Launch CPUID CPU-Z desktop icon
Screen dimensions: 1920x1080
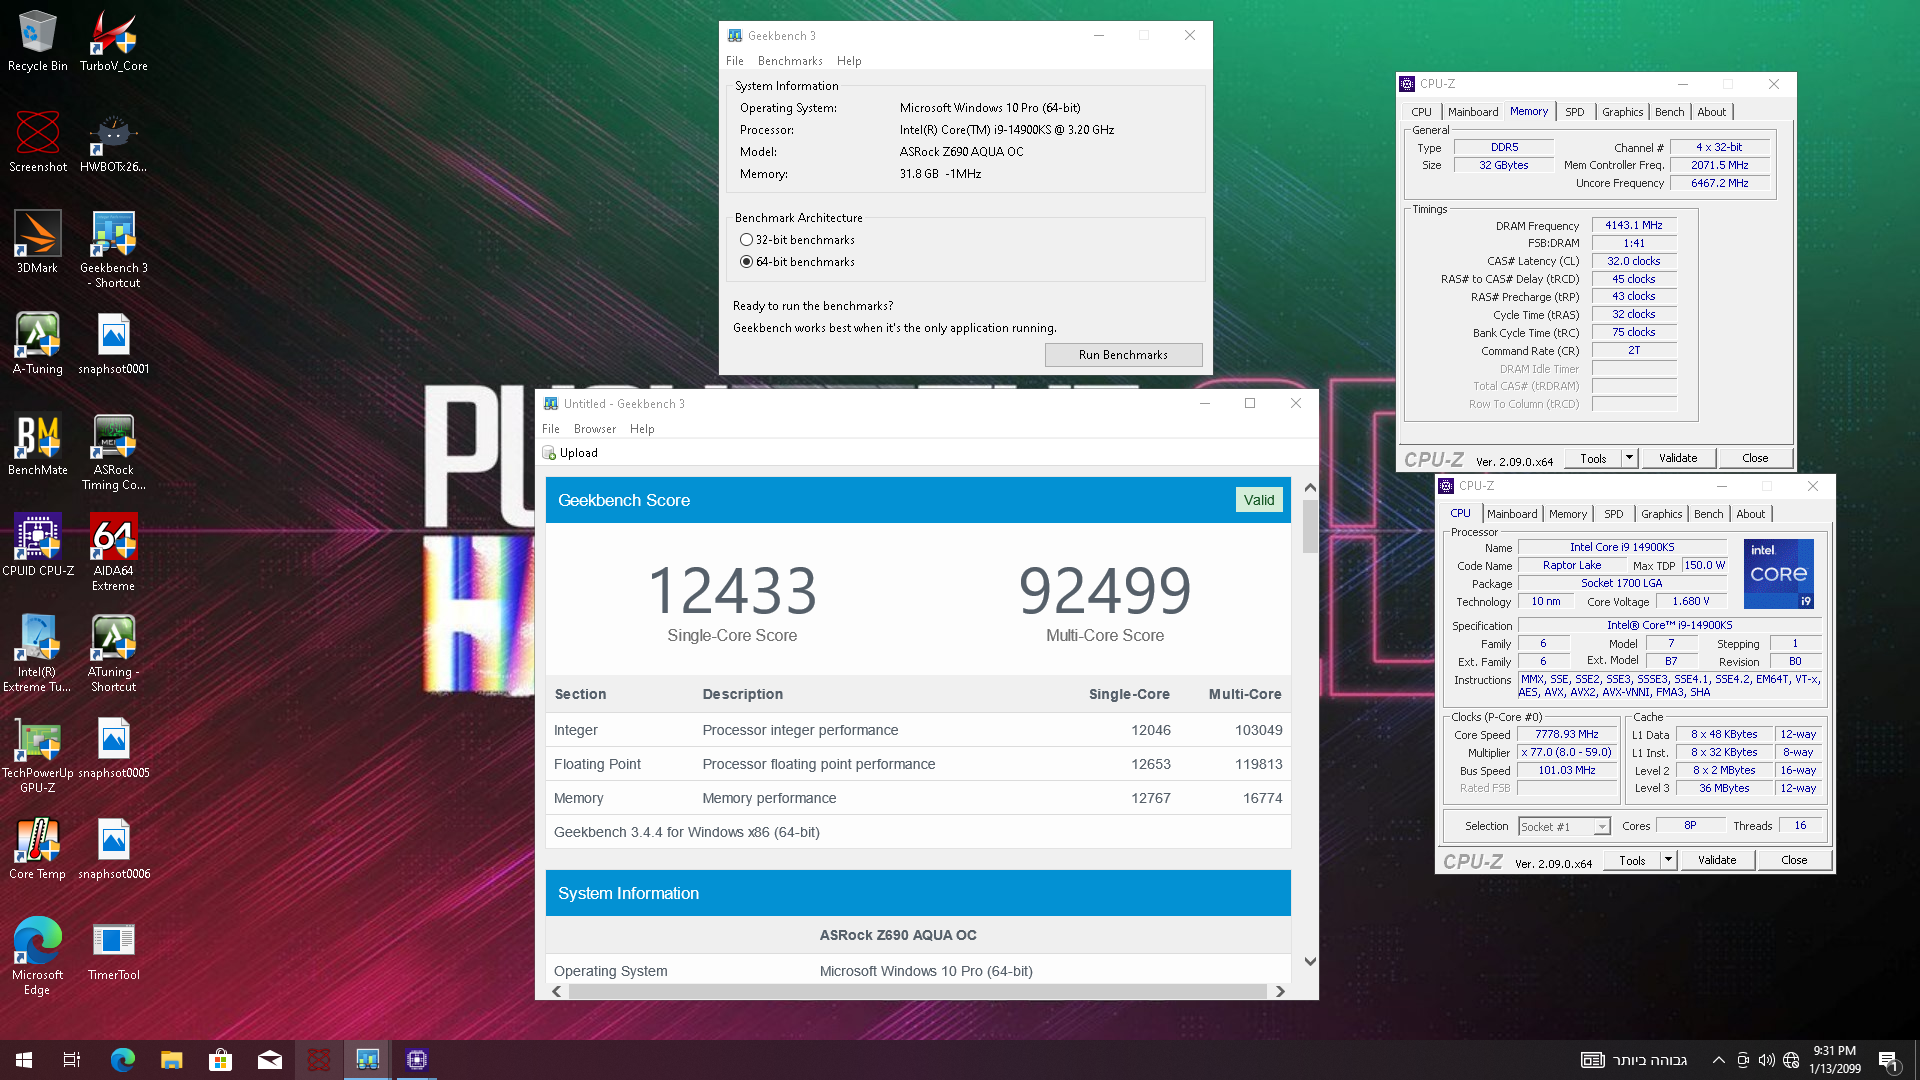38,546
